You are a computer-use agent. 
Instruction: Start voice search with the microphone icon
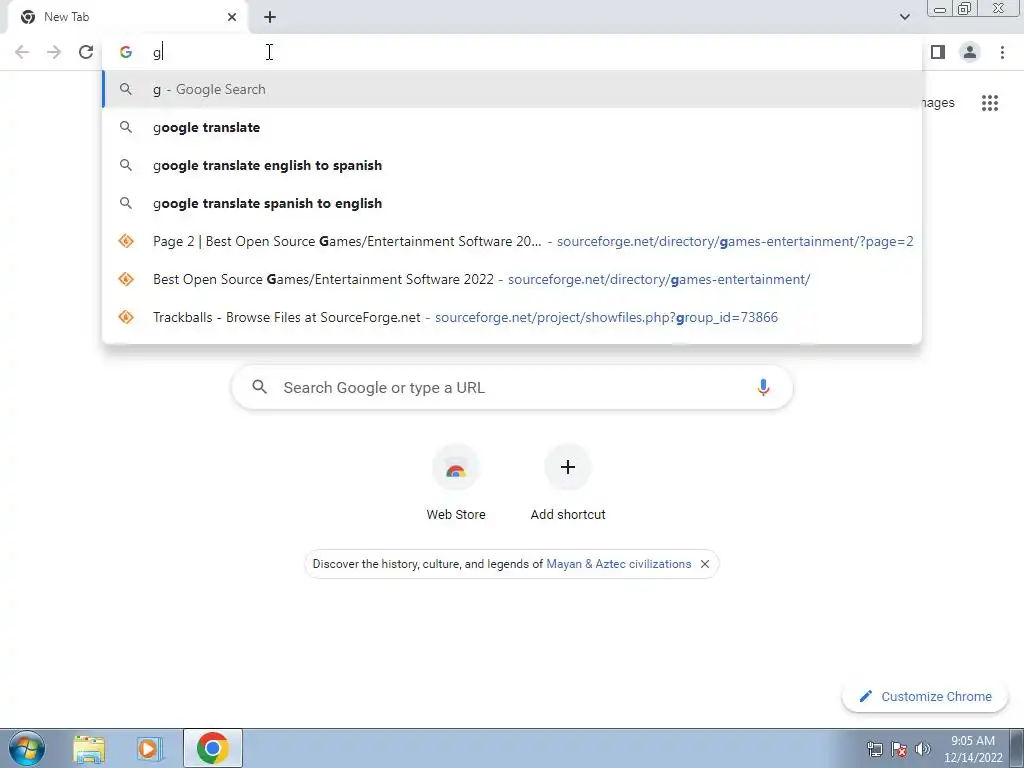763,387
